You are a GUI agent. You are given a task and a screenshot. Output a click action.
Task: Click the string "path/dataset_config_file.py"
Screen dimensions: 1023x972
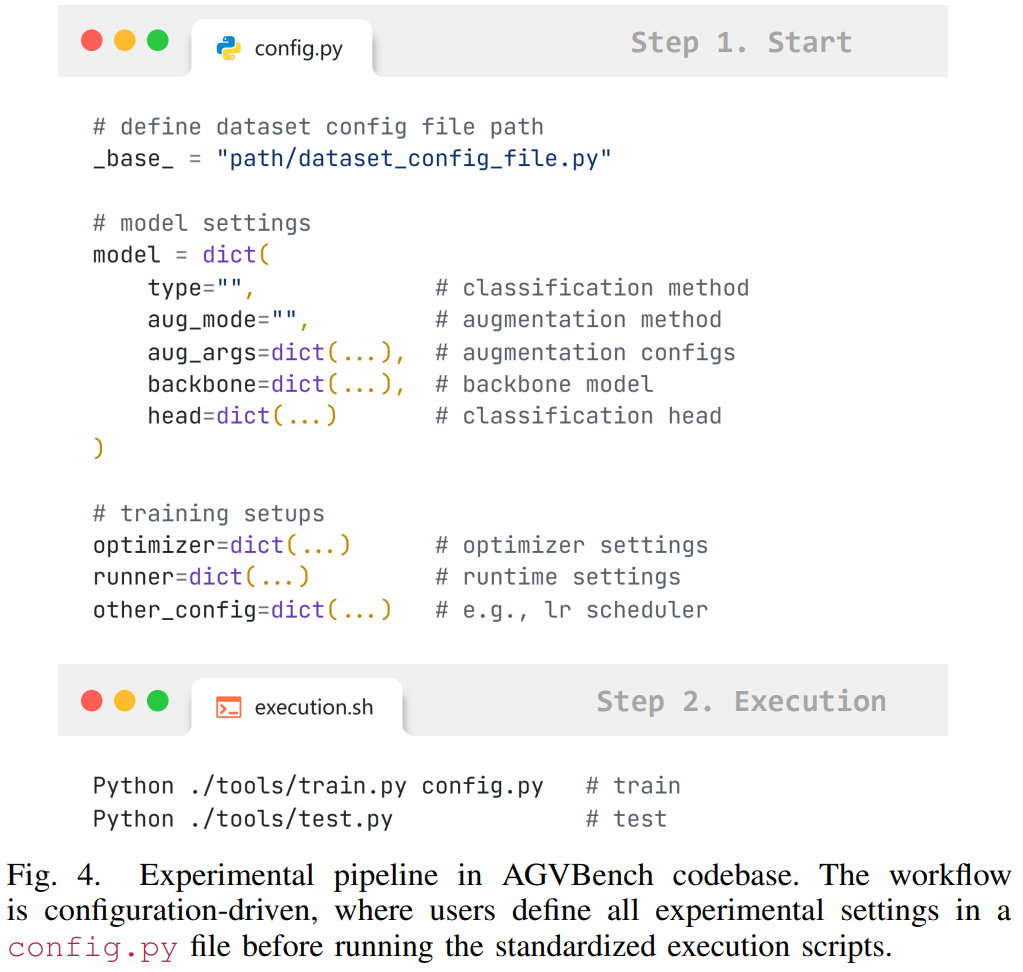(x=414, y=159)
